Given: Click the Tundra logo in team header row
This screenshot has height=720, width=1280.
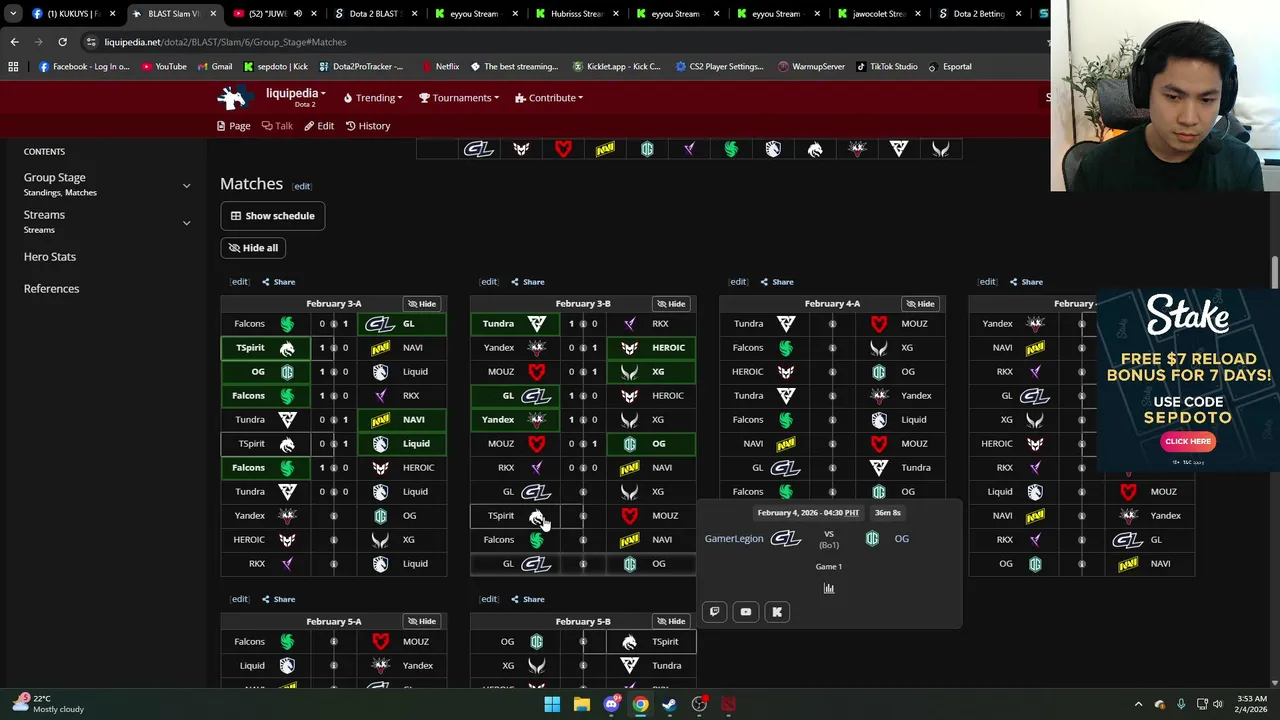Looking at the screenshot, I should (x=899, y=149).
